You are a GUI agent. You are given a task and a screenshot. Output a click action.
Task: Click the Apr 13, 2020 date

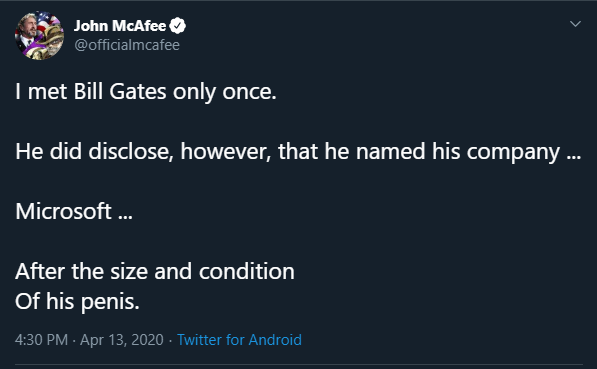pos(122,340)
